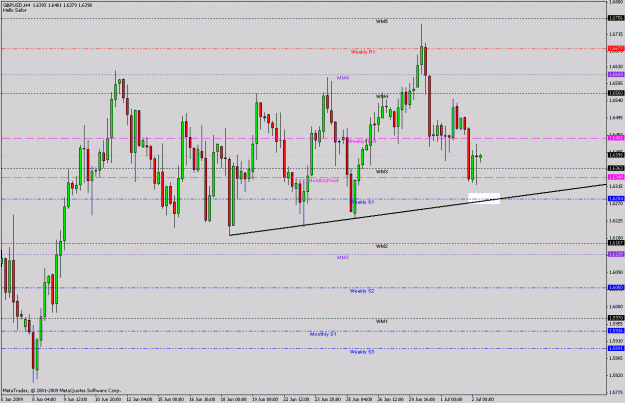Click the 'WM2' line label
Screen dimensions: 625x403
382,246
